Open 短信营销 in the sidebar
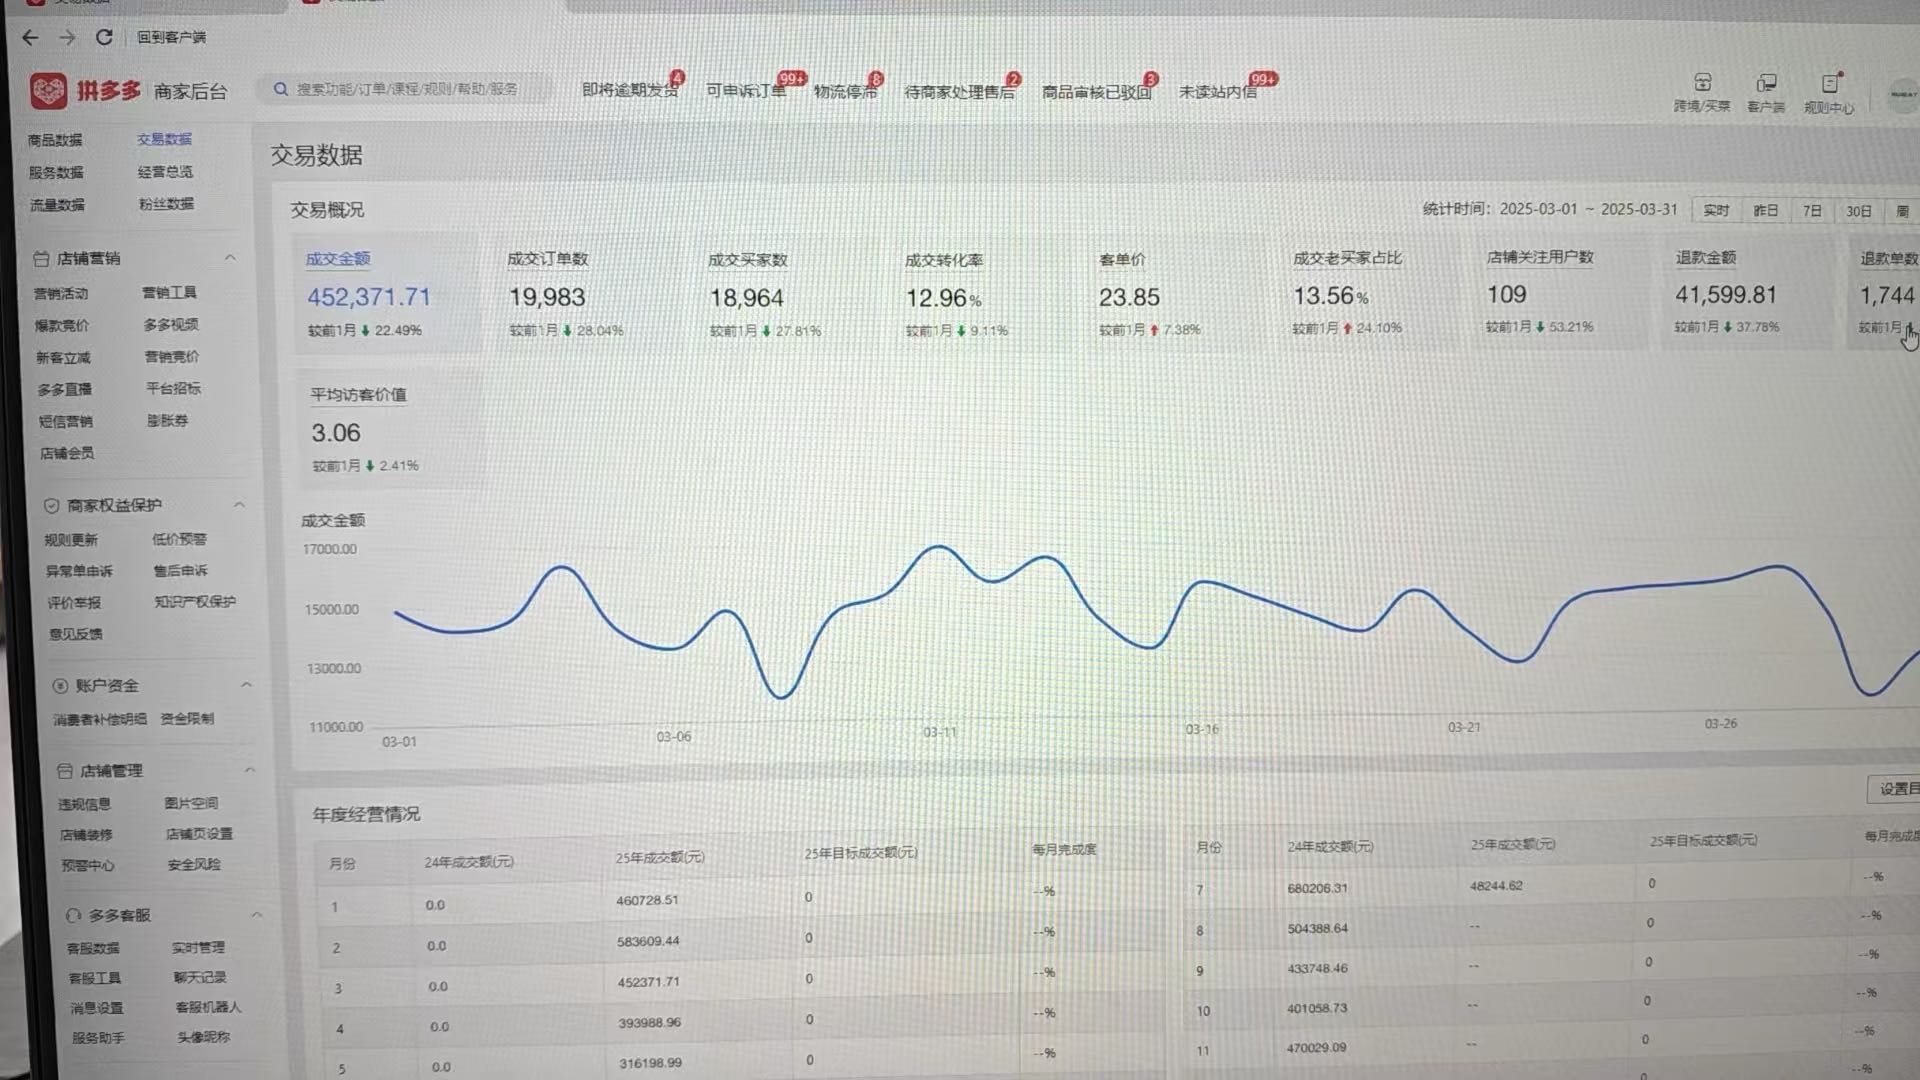 (x=66, y=422)
